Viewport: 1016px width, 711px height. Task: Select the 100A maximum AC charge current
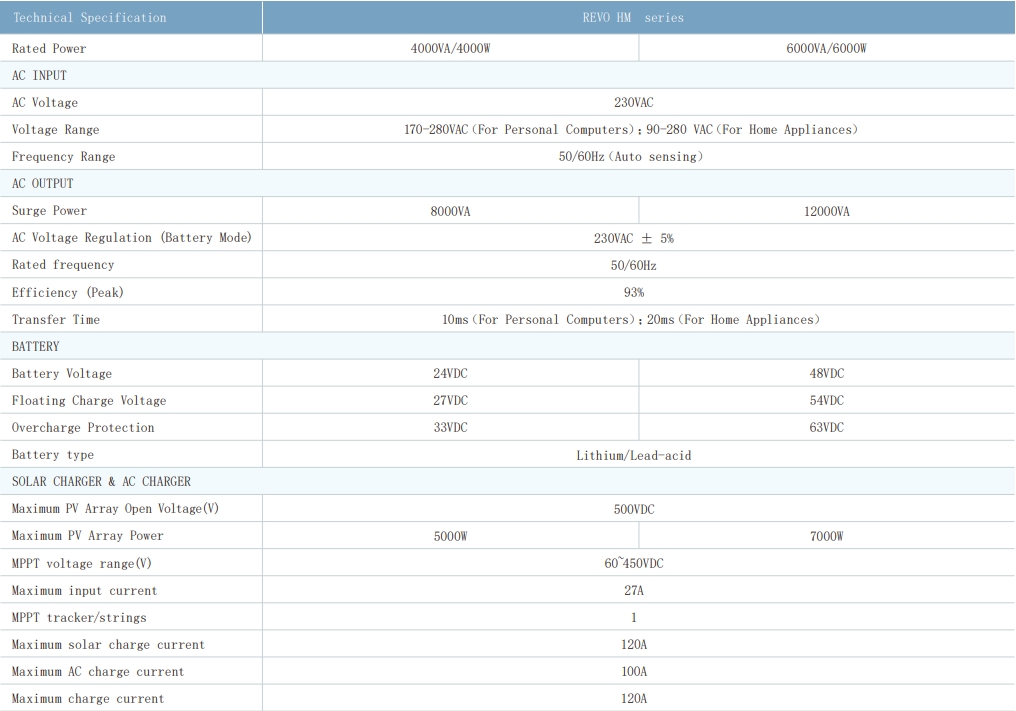pos(633,671)
